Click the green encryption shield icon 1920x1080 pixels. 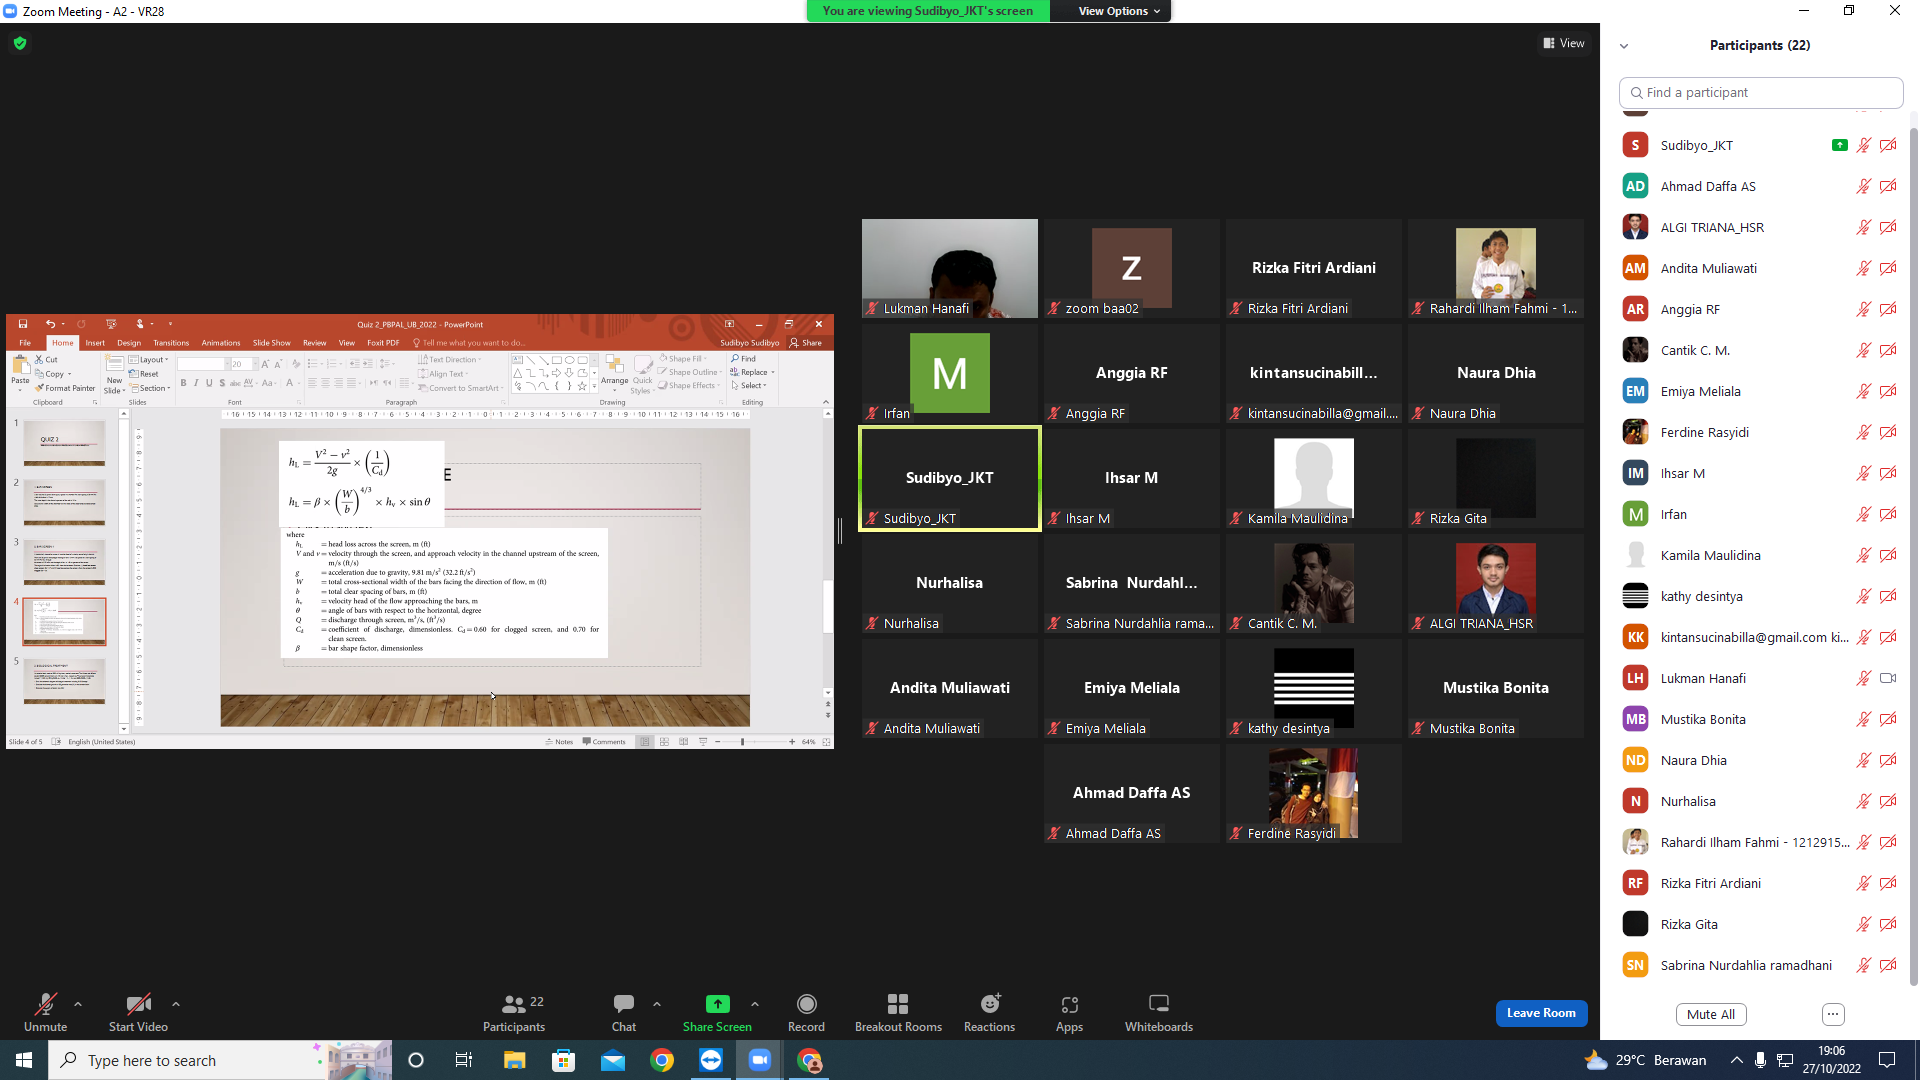tap(20, 43)
